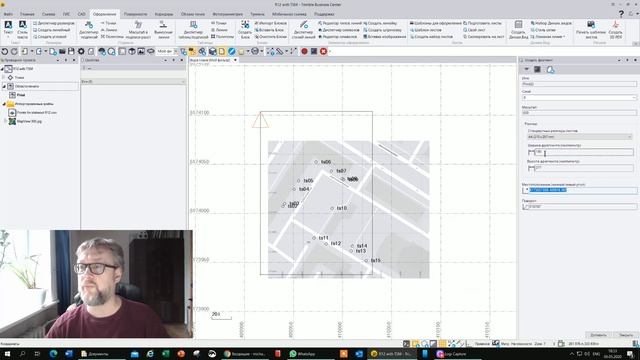This screenshot has width=640, height=360.
Task: Switch to the Главная ribbon tab
Action: [27, 14]
